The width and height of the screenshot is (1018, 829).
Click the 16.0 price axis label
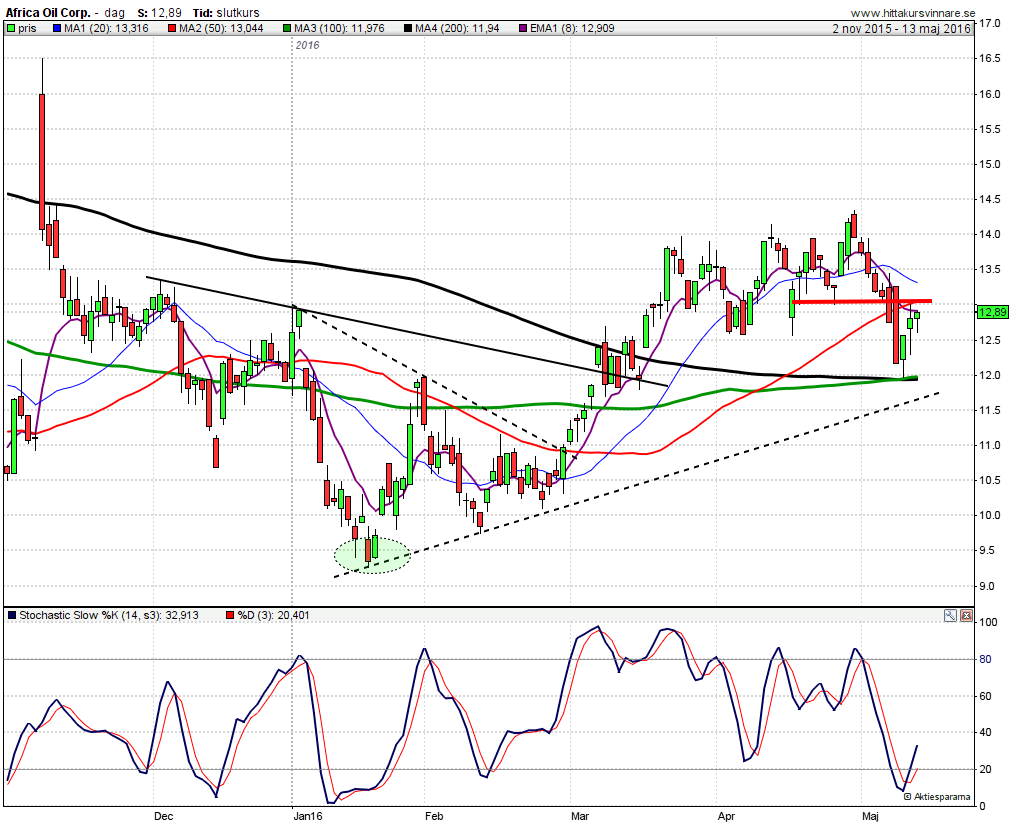tap(990, 94)
